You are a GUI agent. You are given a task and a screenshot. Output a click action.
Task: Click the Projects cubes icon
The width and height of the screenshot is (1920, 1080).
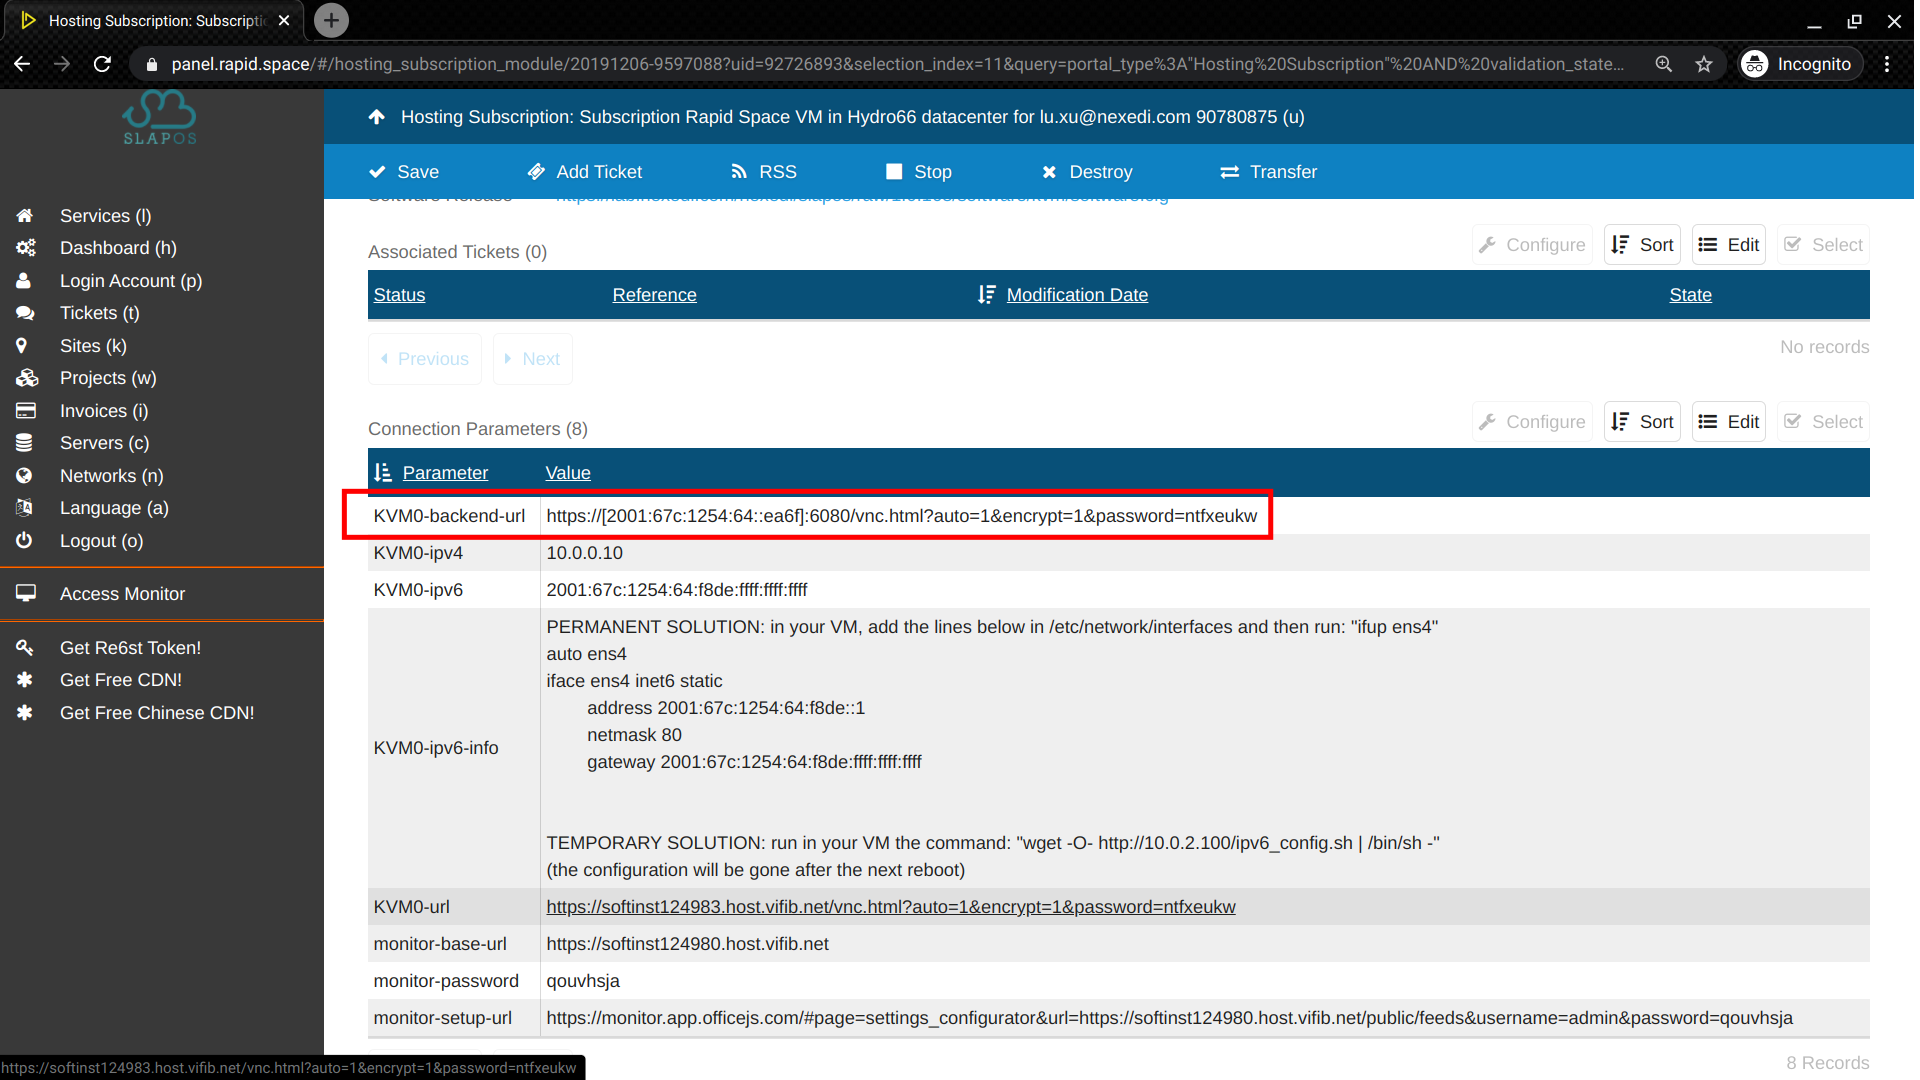tap(27, 378)
